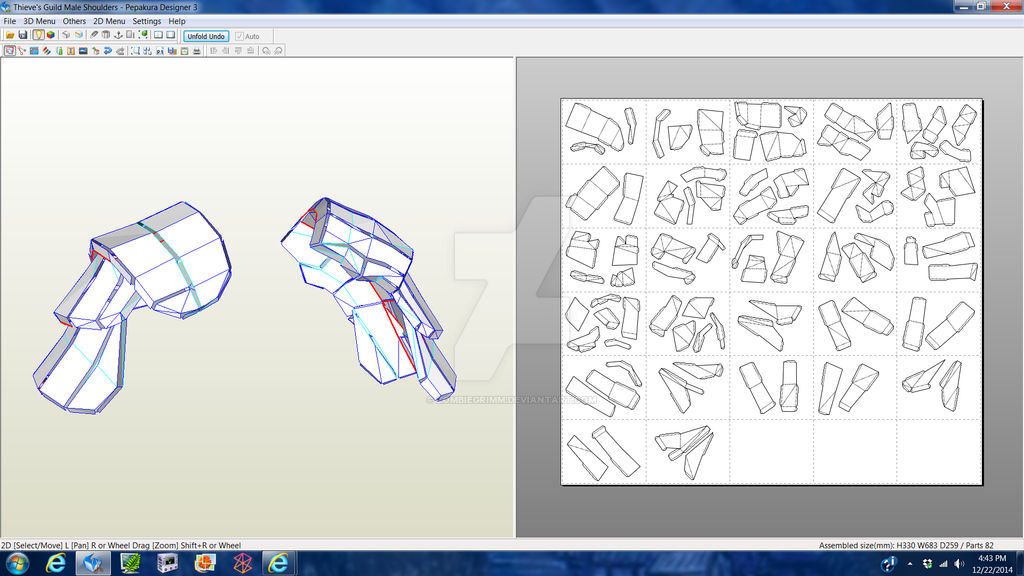This screenshot has height=576, width=1024.
Task: Click the green fern monitor taskbar icon
Action: 130,563
